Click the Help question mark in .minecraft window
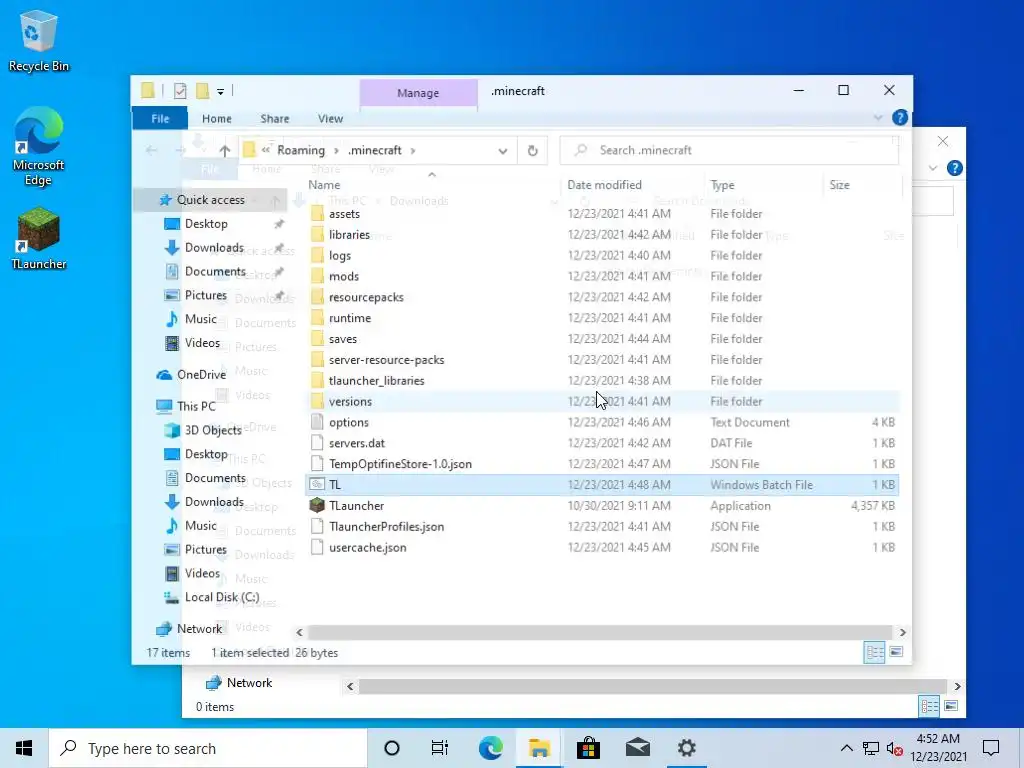 pyautogui.click(x=899, y=118)
